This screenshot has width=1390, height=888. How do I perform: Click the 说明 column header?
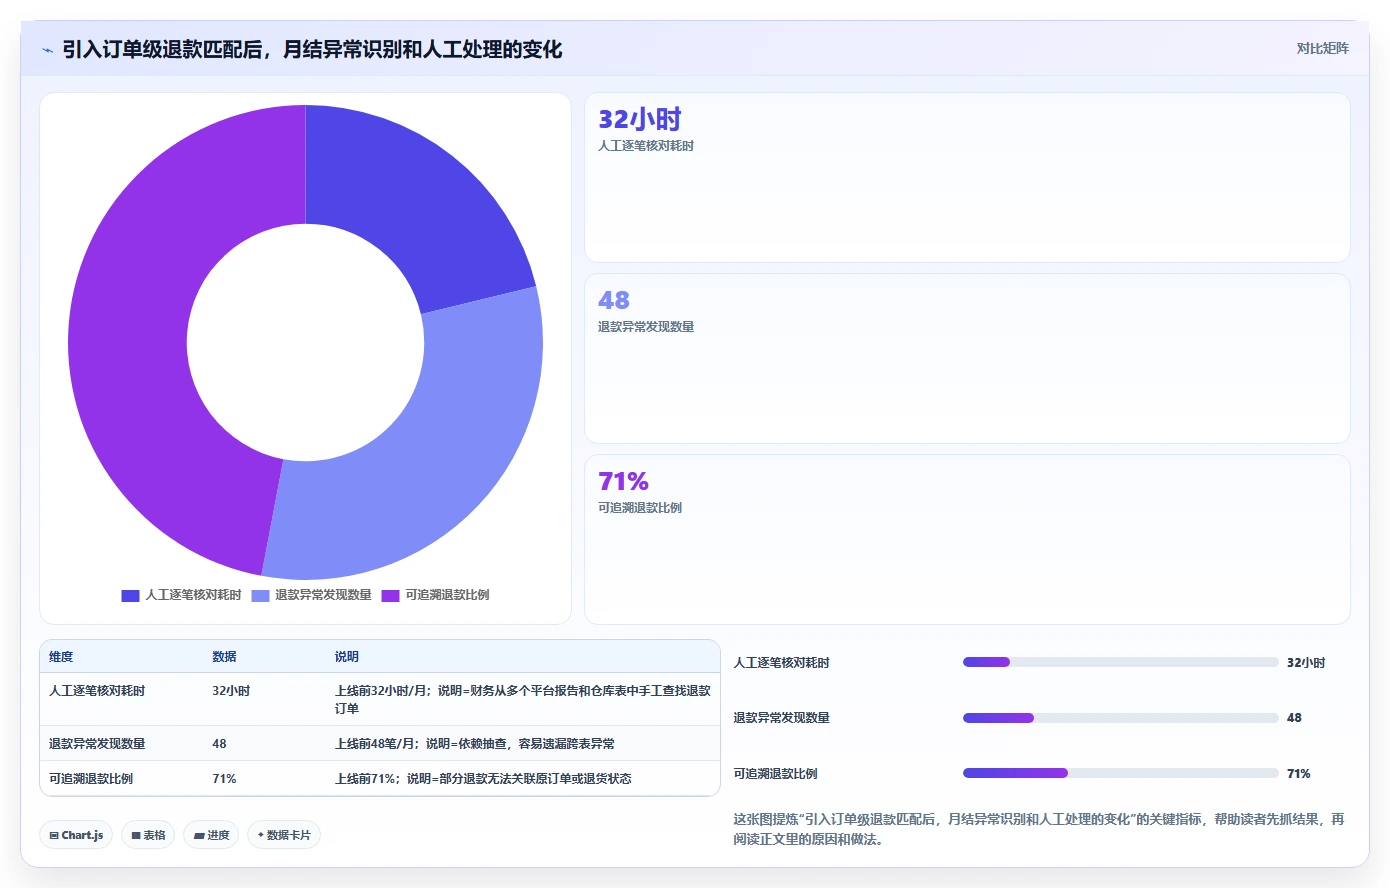tap(346, 657)
